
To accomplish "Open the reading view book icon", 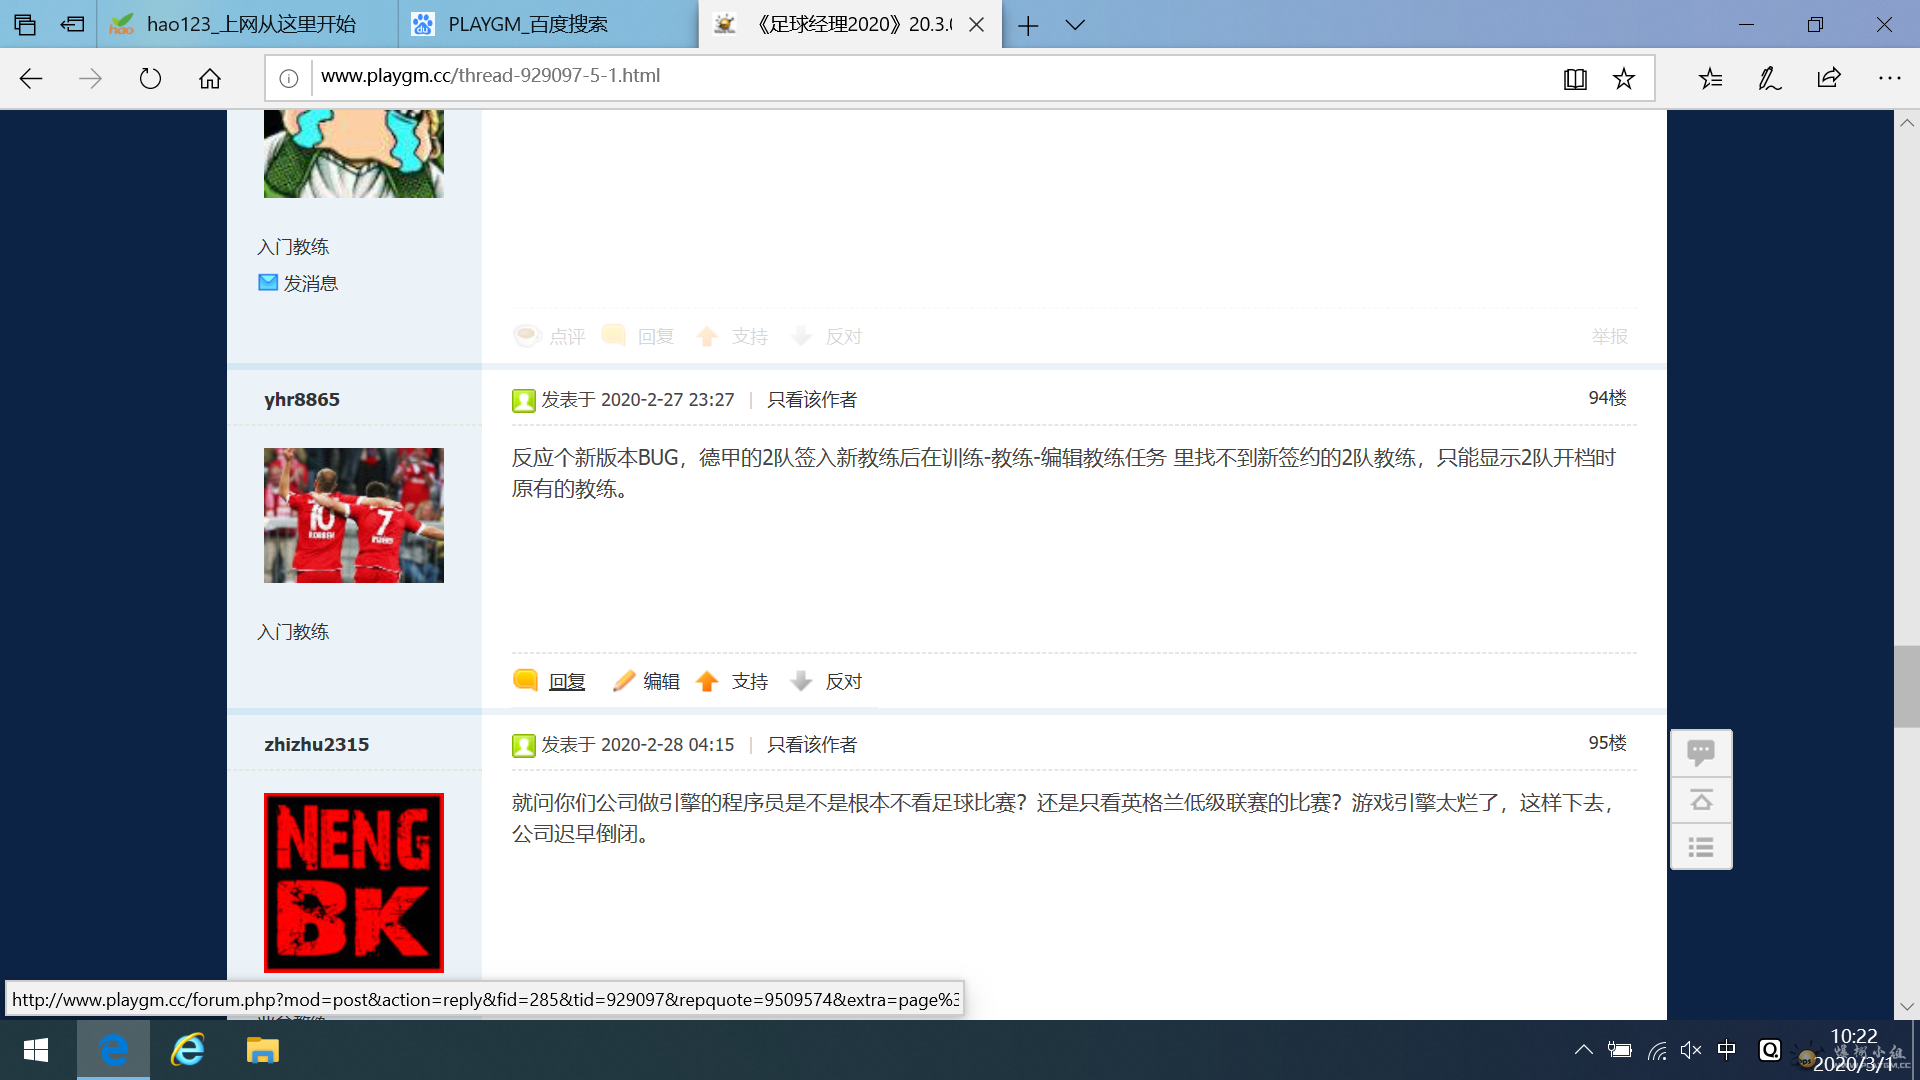I will click(x=1575, y=78).
